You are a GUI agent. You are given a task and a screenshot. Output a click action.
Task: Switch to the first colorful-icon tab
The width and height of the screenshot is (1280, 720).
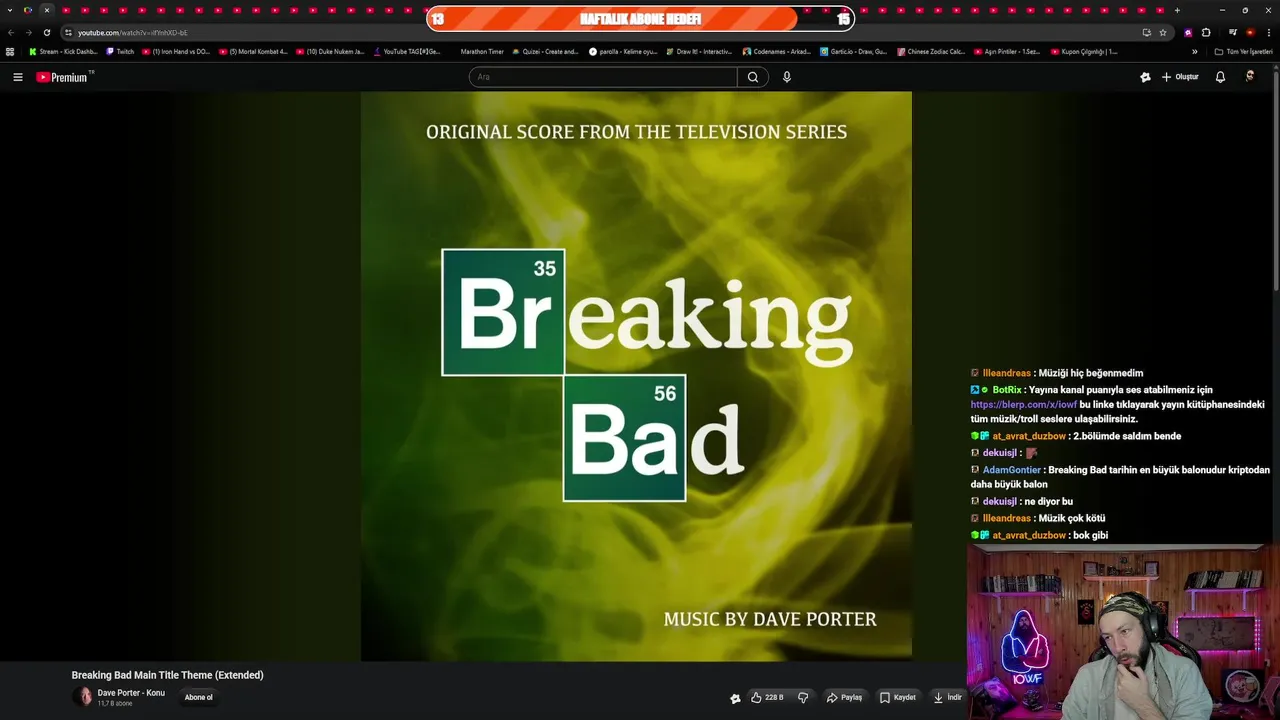pos(28,10)
